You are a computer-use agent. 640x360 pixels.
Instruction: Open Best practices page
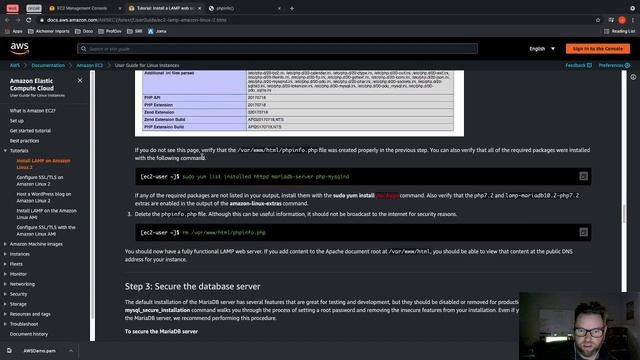24,141
